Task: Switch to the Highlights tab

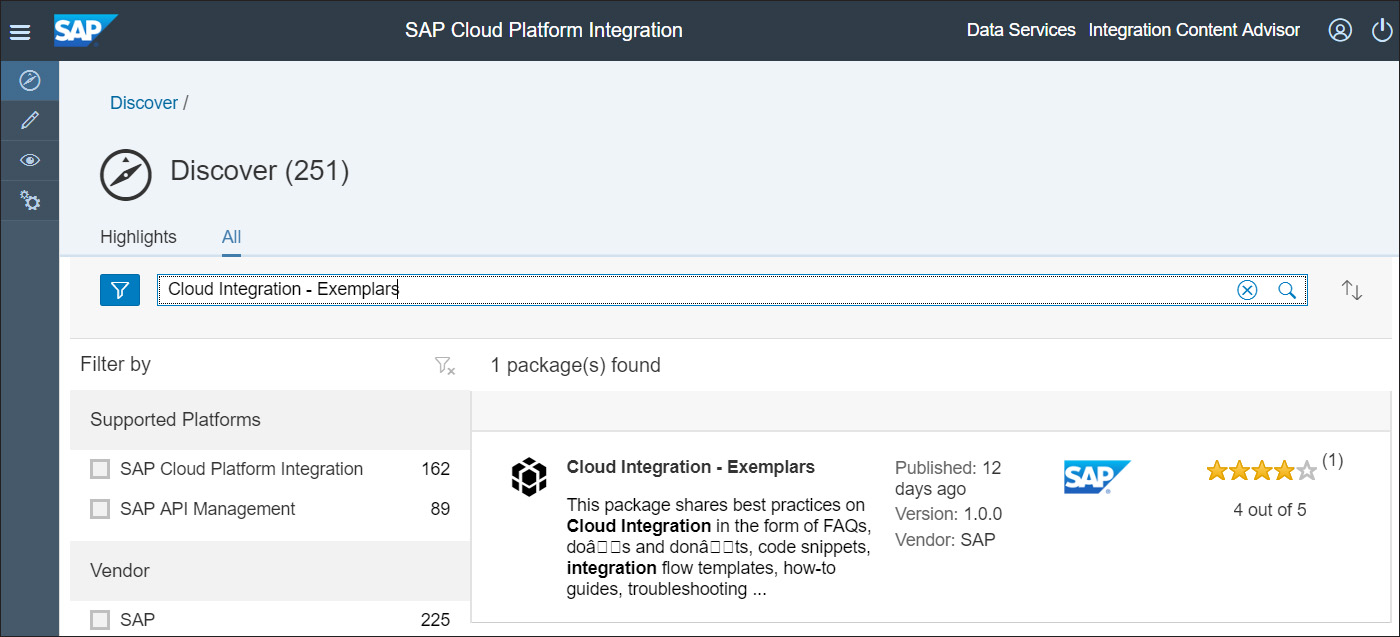Action: pyautogui.click(x=138, y=237)
